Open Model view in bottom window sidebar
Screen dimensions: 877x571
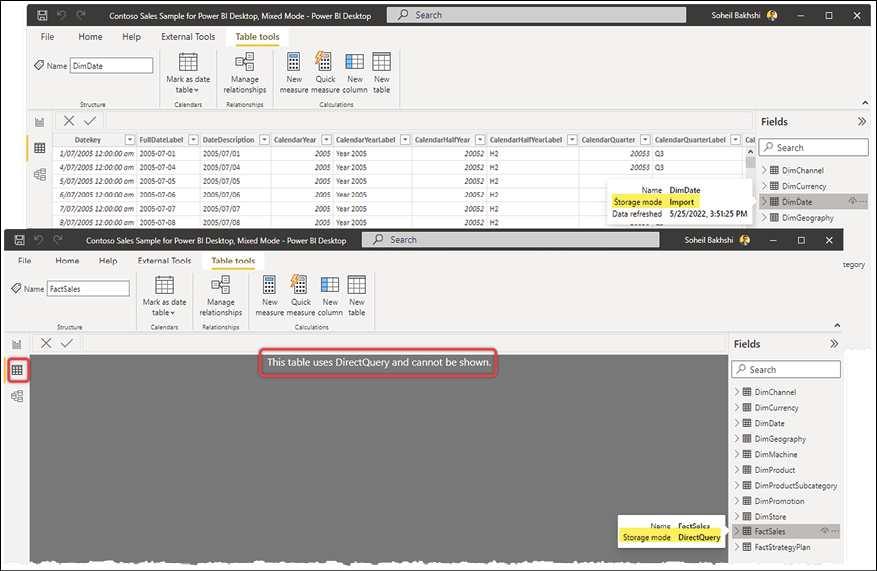pos(17,397)
